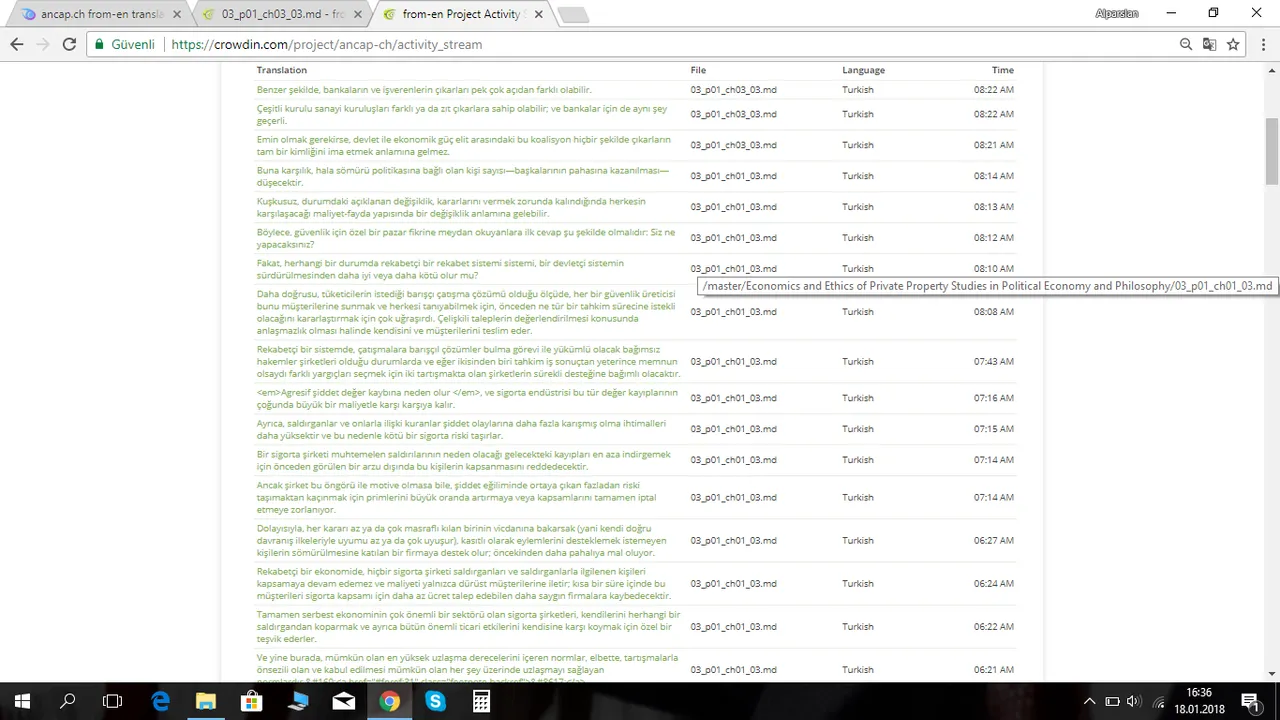This screenshot has width=1280, height=720.
Task: Close the from-en Project Activity tab
Action: (537, 15)
